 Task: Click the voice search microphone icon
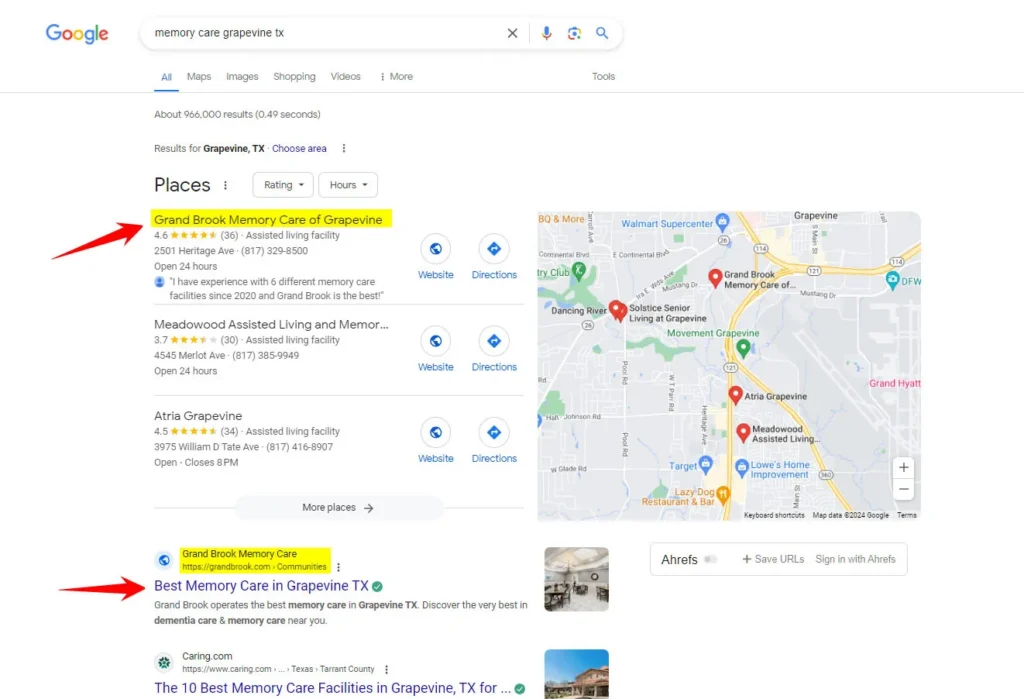tap(546, 33)
